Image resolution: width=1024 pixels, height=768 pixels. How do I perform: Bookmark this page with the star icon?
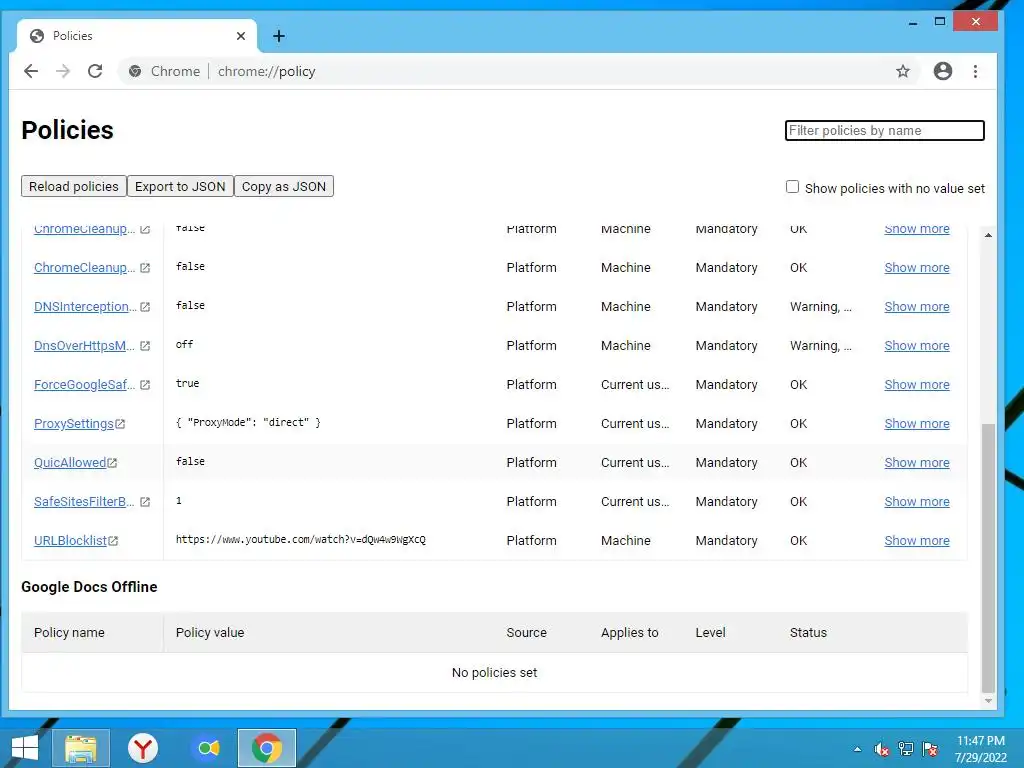[x=903, y=71]
